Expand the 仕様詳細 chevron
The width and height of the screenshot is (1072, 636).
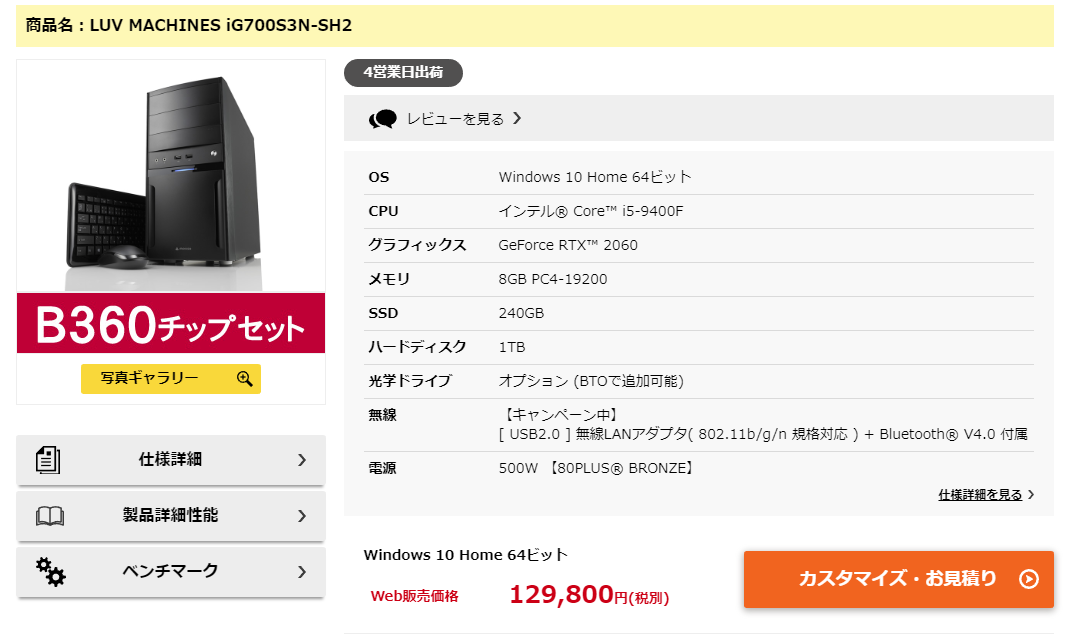[x=302, y=460]
